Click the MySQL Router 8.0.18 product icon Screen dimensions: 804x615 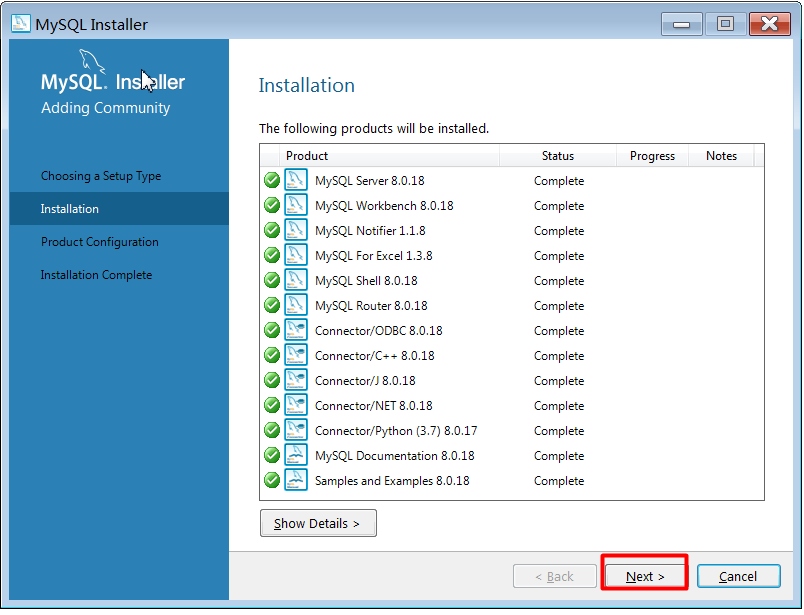point(296,306)
